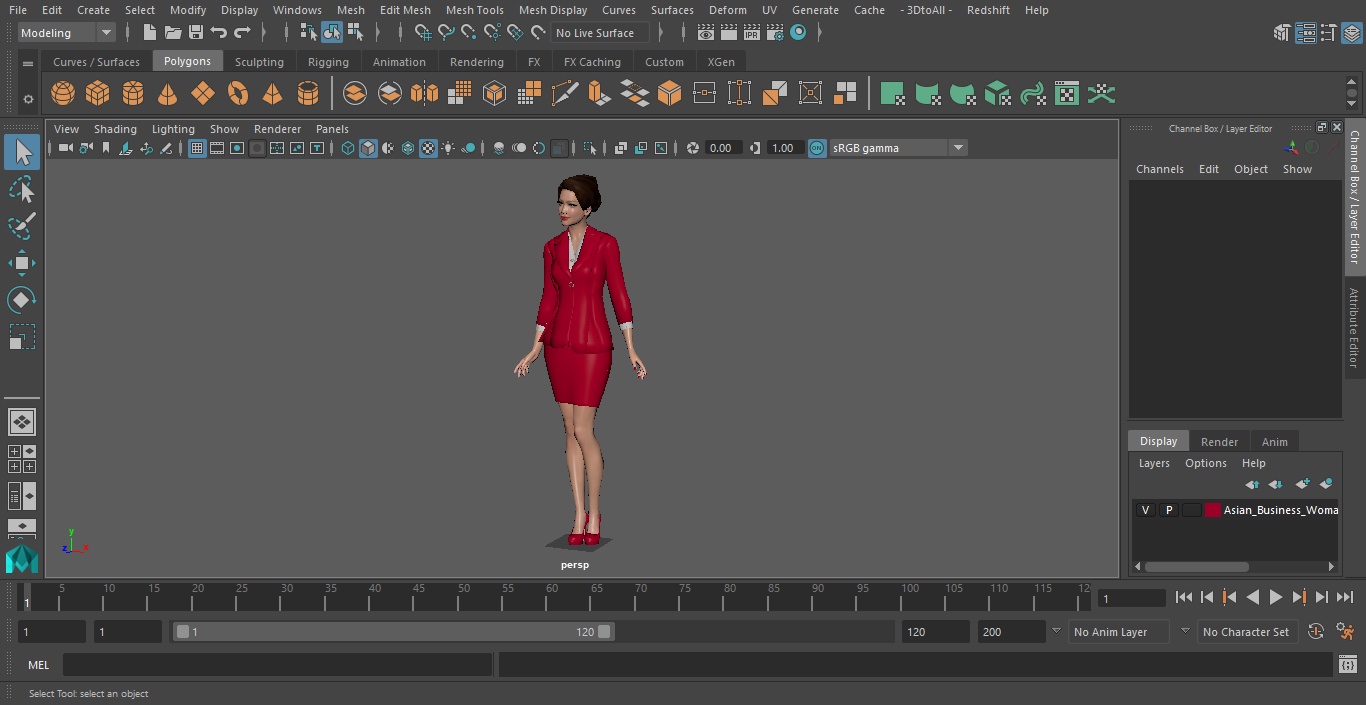Toggle the layer playback P box

tap(1168, 510)
